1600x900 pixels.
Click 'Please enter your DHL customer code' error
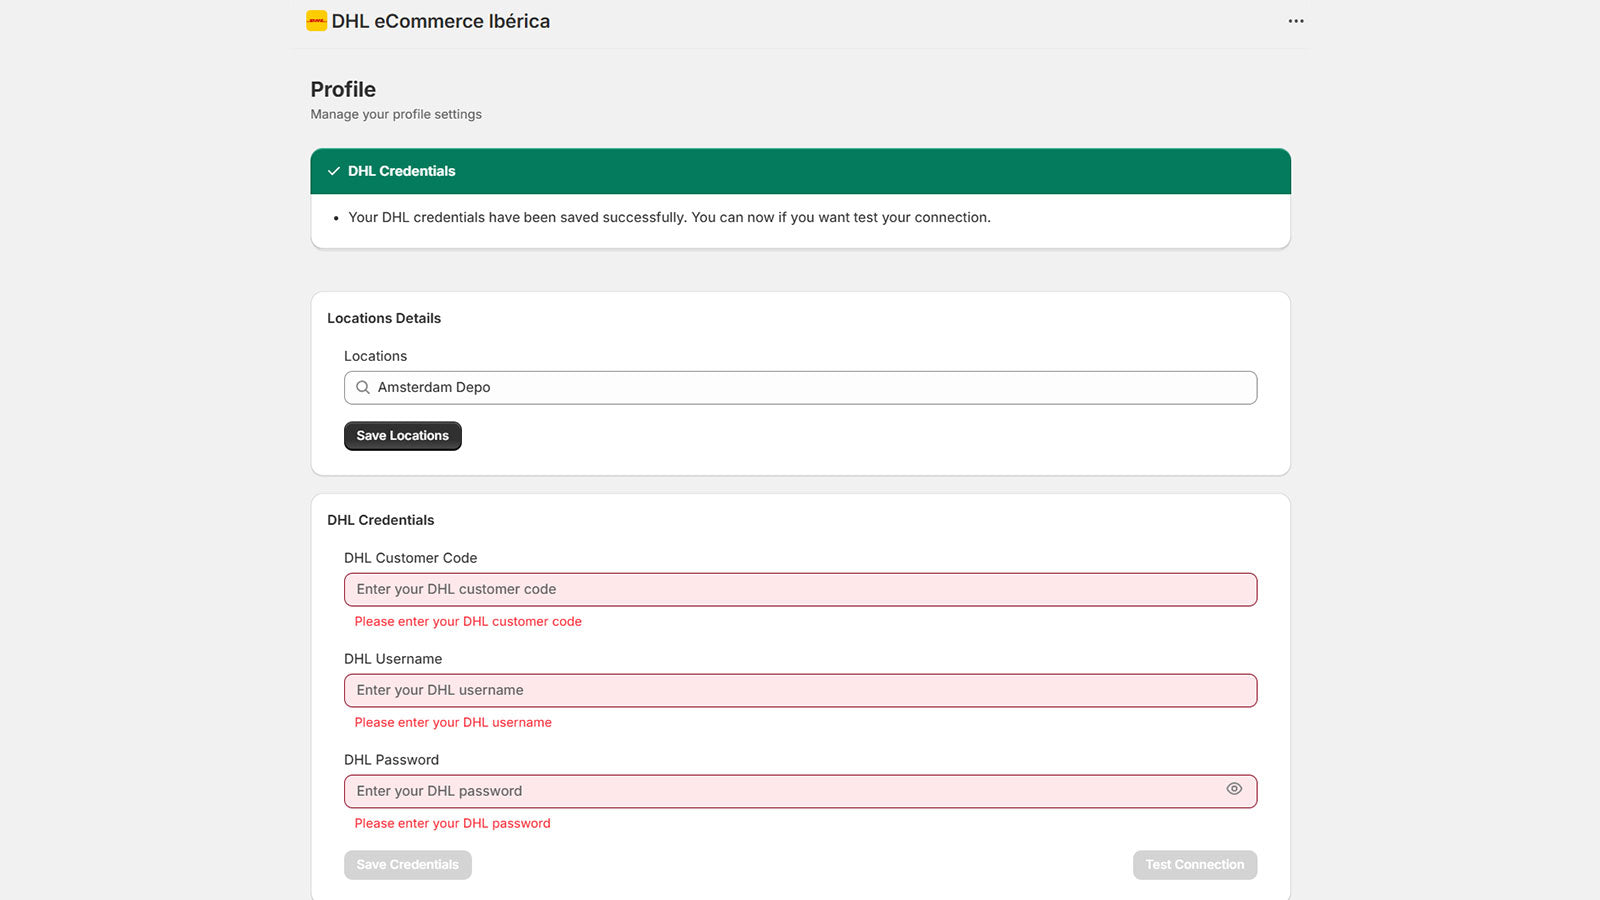468,621
